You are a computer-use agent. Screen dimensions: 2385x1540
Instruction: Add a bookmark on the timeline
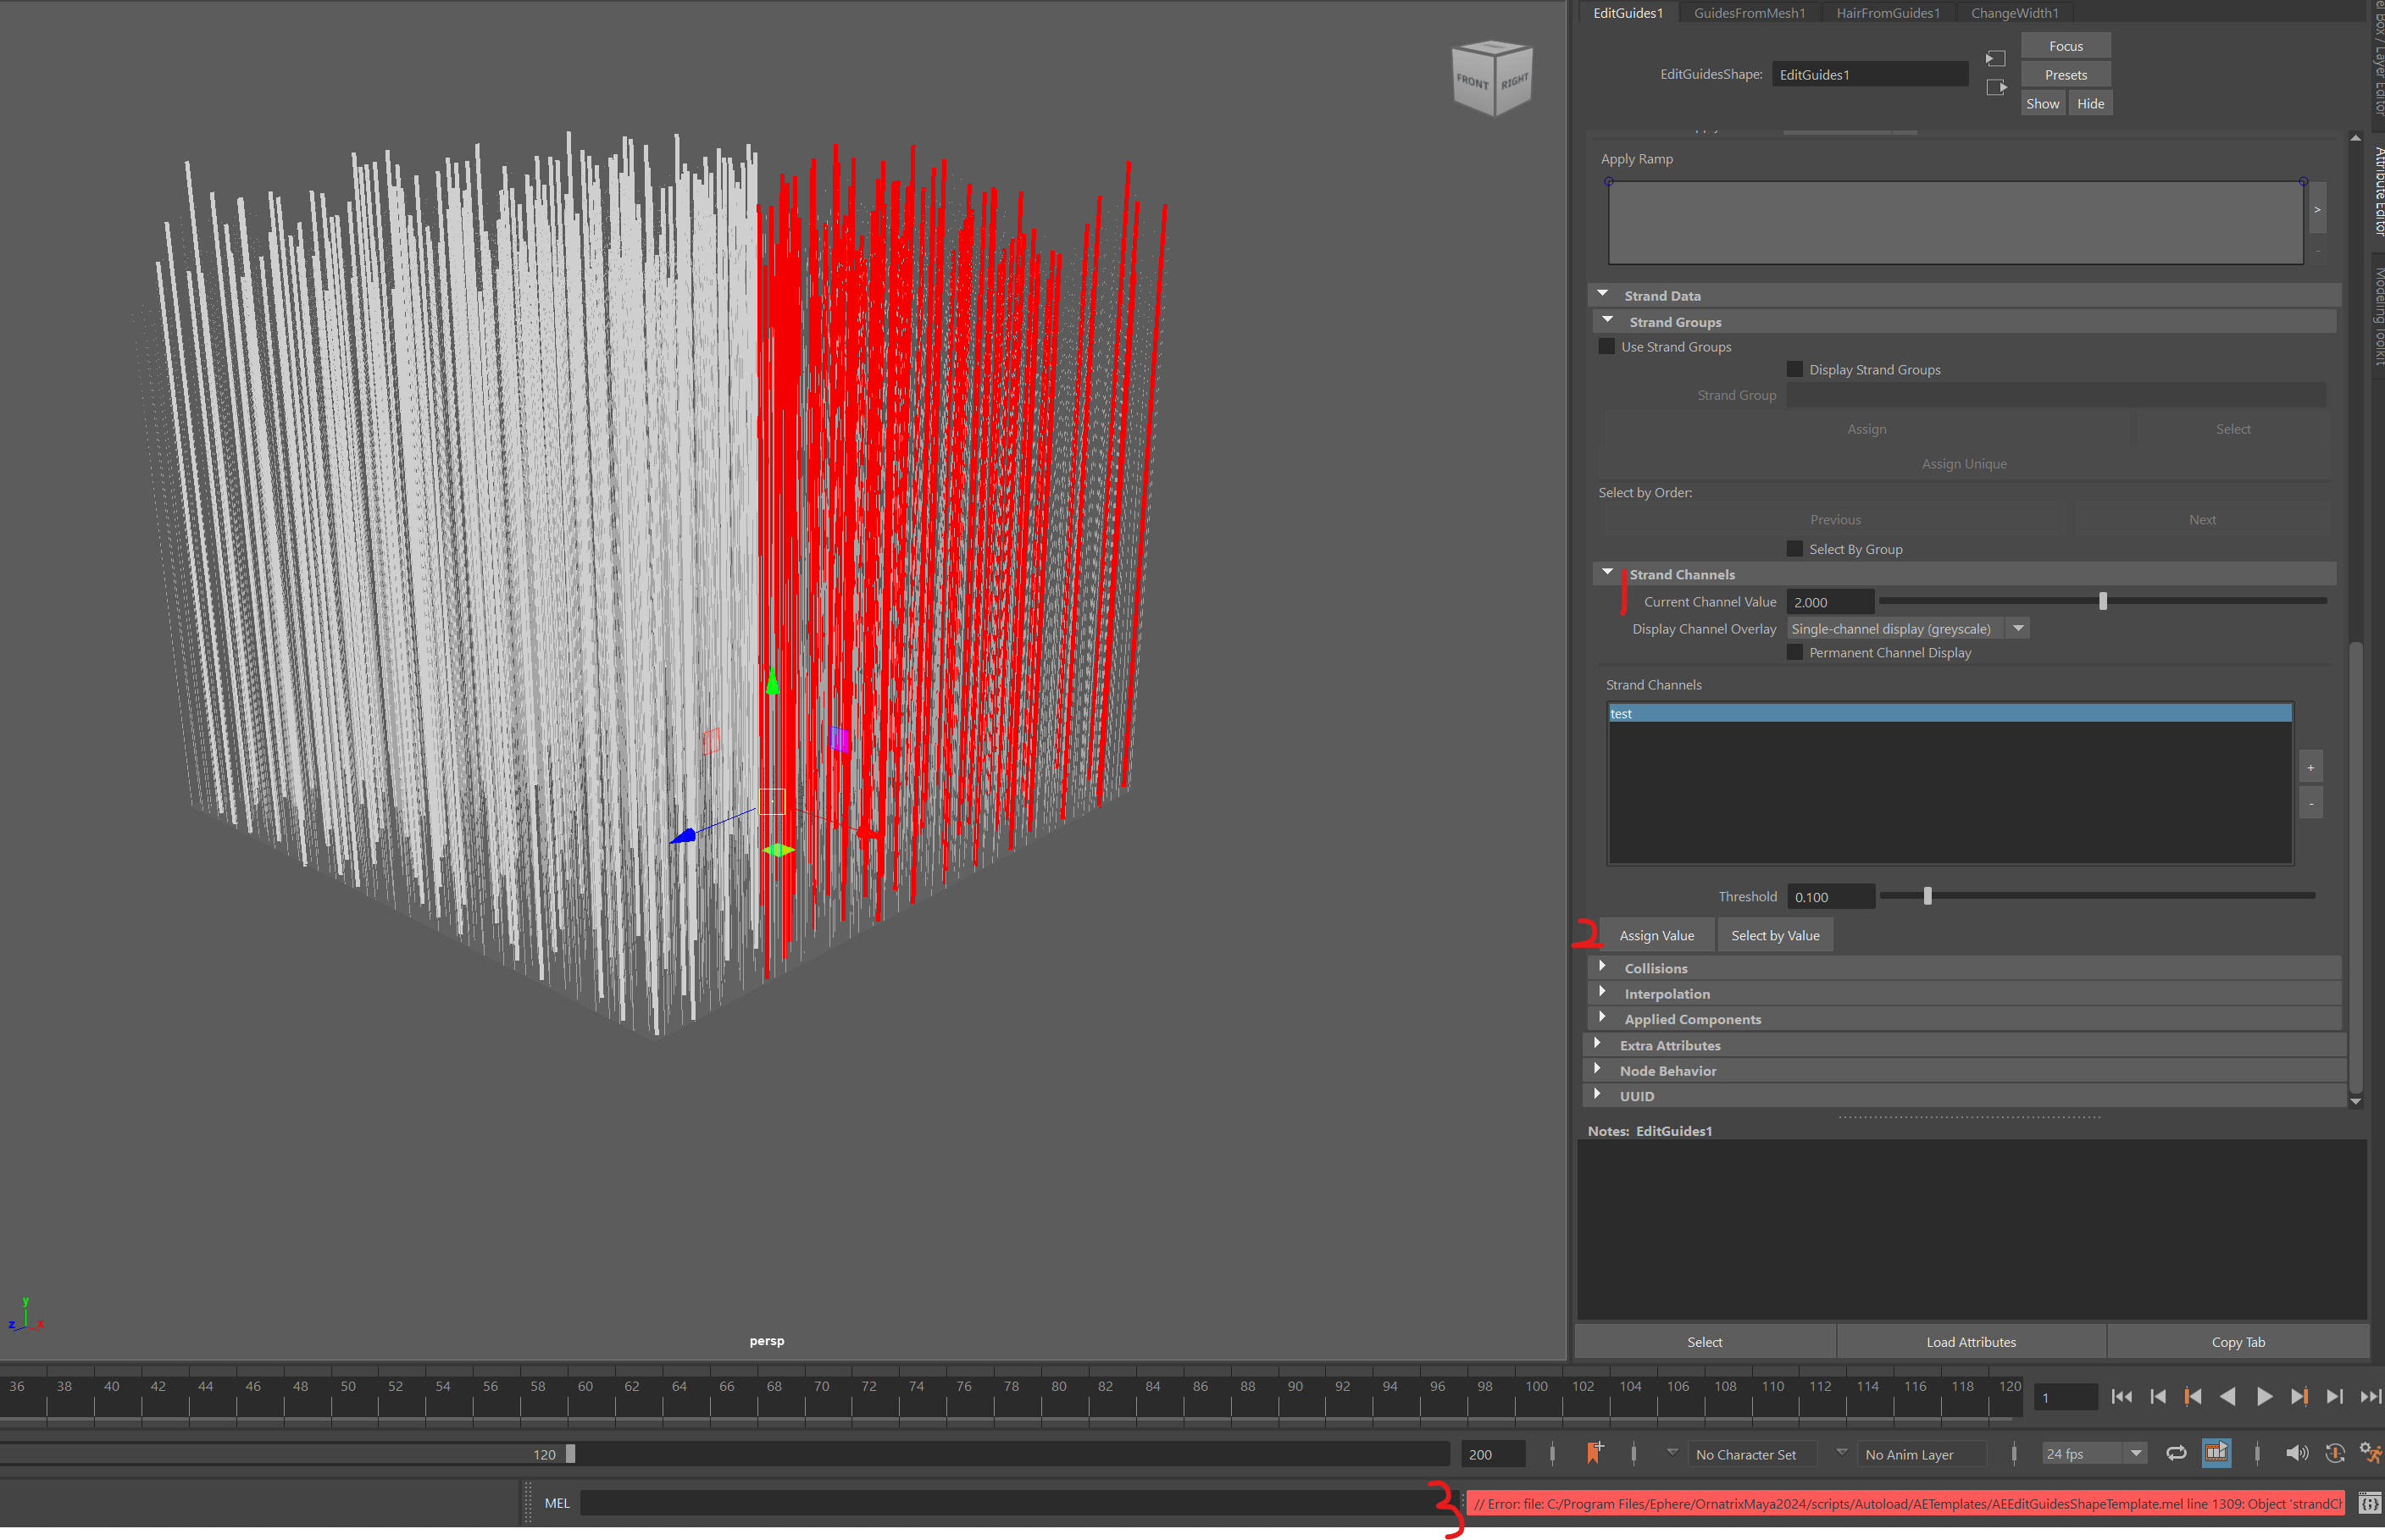click(x=1594, y=1452)
